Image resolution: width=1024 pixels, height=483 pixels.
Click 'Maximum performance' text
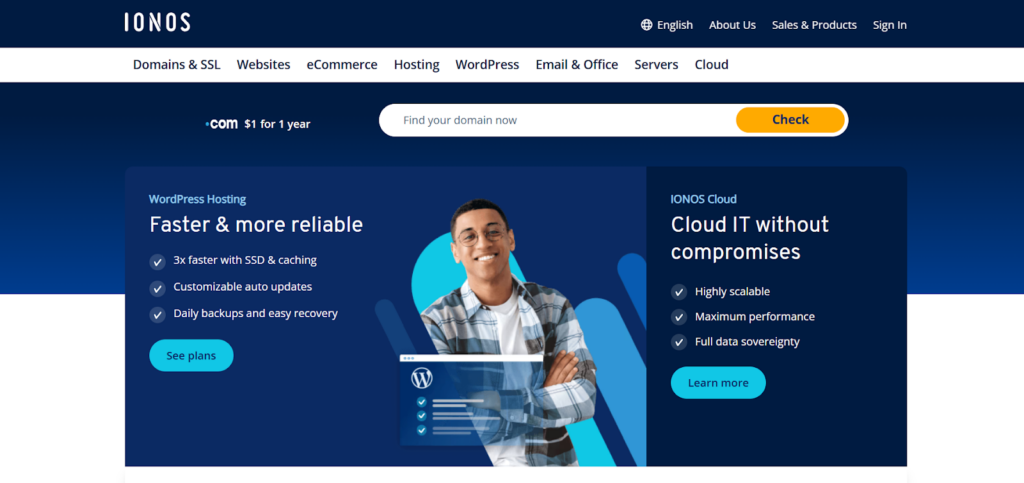click(x=755, y=317)
